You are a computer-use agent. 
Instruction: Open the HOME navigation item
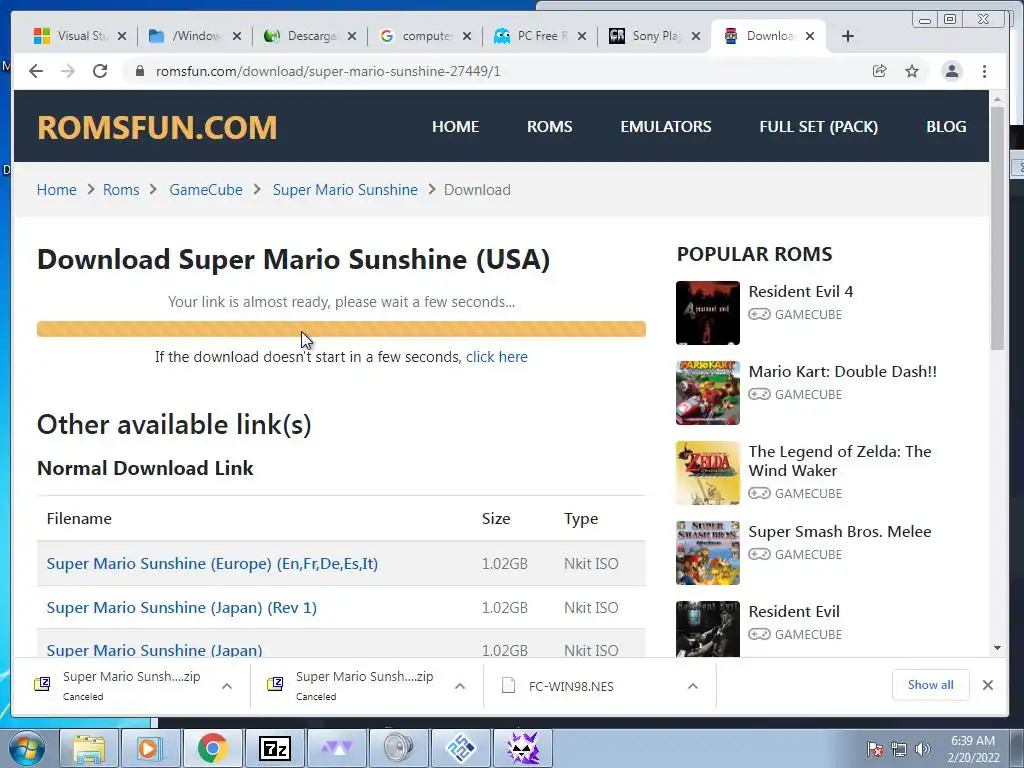pos(455,127)
